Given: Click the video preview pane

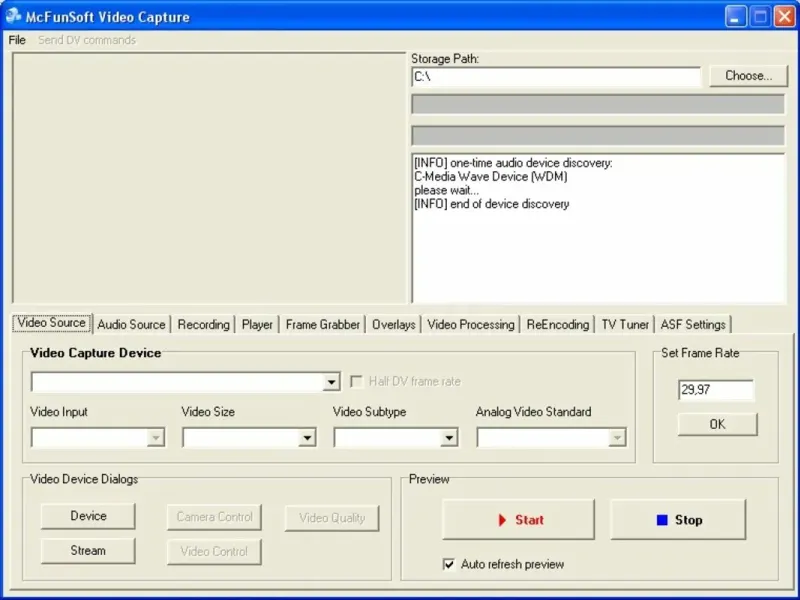Looking at the screenshot, I should [x=209, y=178].
